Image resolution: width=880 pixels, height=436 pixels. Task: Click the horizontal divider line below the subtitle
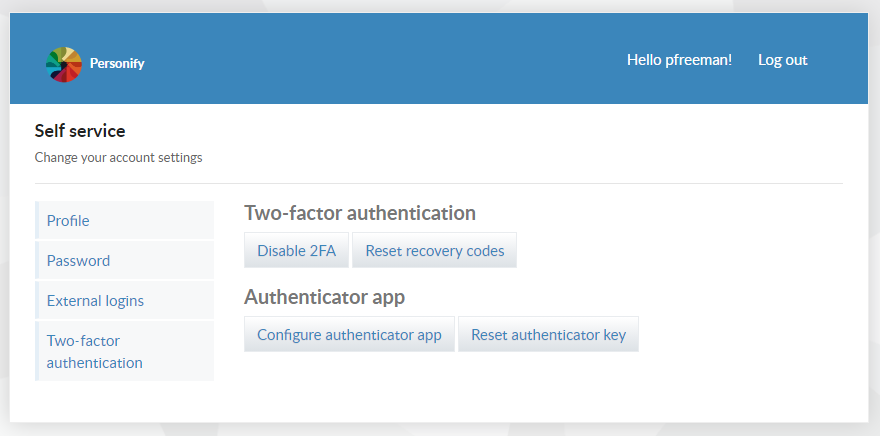click(439, 183)
